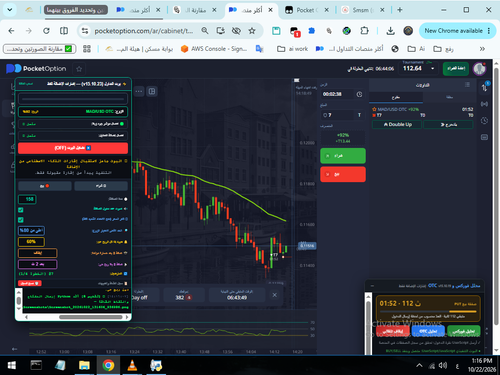Viewport: 500px width, 375px height.
Task: Switch to the closed trades tab
Action: tap(449, 97)
